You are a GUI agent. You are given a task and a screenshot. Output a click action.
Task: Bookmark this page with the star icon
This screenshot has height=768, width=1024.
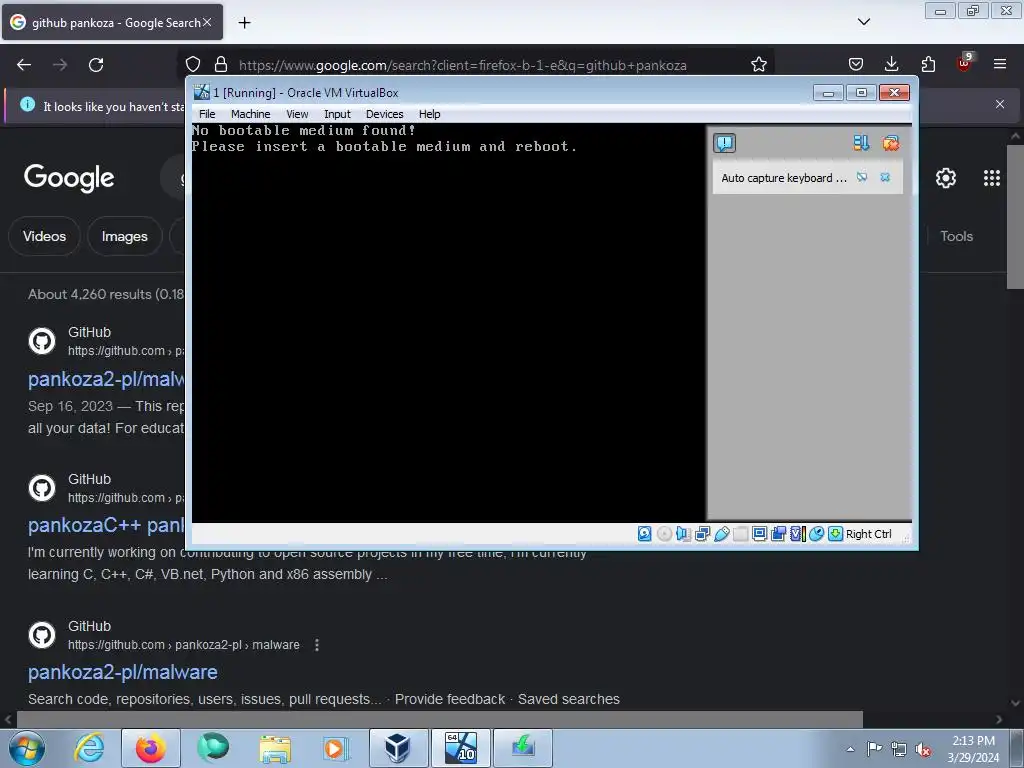(758, 64)
